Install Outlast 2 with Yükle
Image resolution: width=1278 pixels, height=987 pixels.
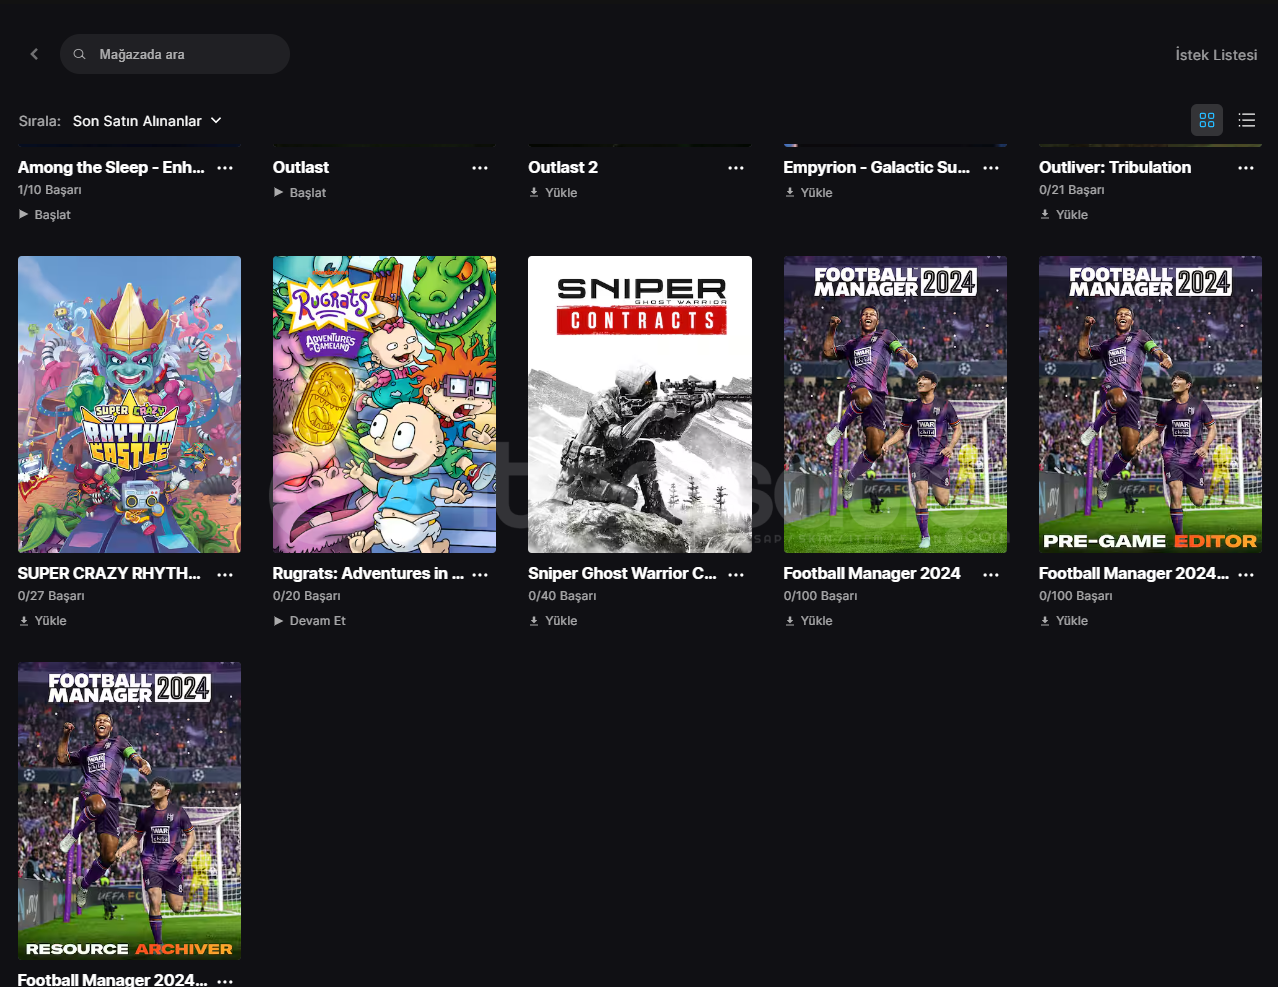pos(553,192)
